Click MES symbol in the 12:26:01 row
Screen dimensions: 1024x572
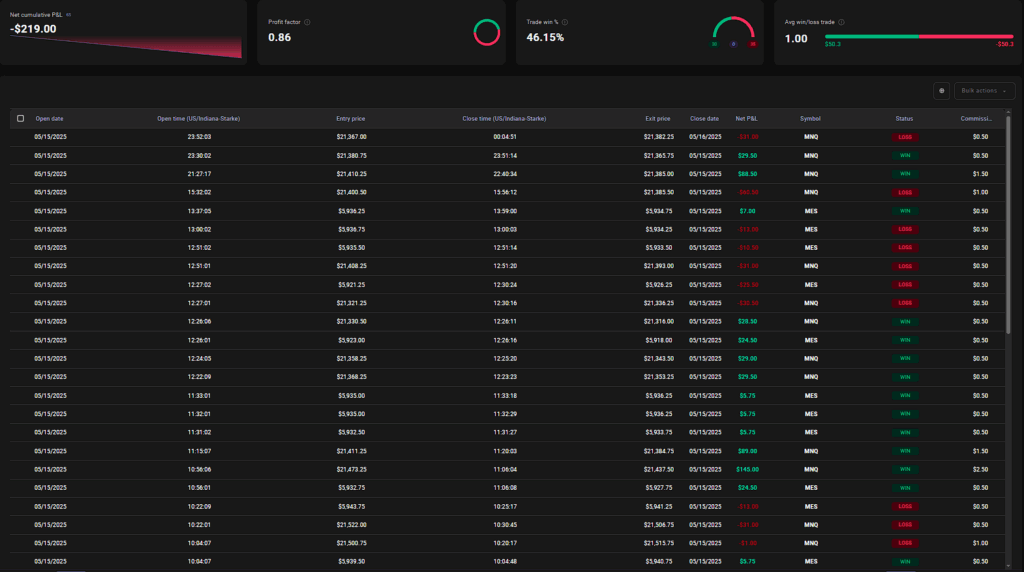coord(810,340)
